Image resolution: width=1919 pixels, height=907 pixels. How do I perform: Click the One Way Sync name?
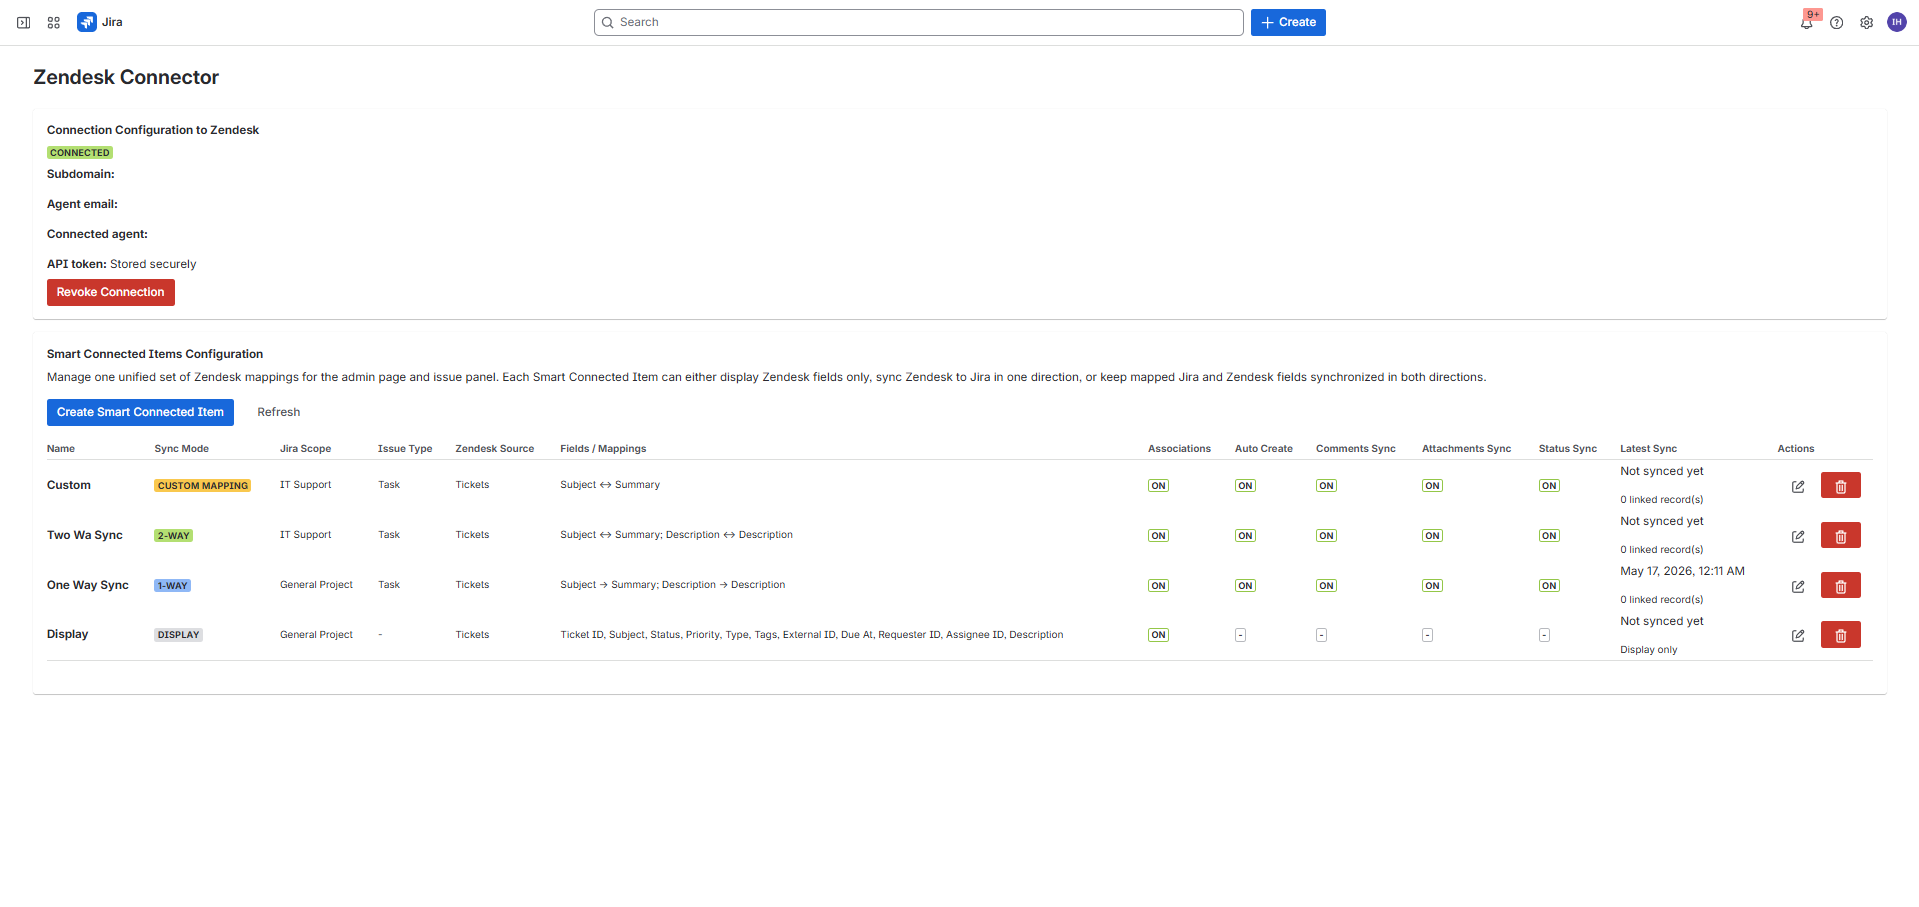[88, 585]
